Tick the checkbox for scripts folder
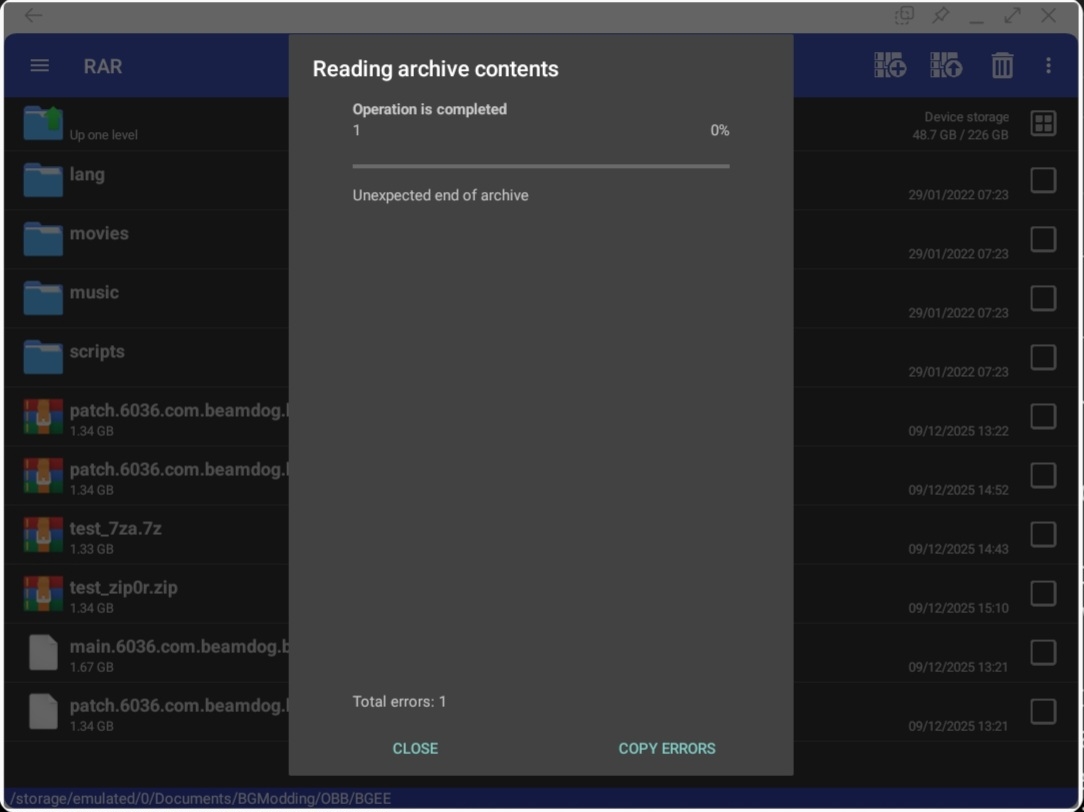Viewport: 1084px width, 812px height. (x=1043, y=358)
